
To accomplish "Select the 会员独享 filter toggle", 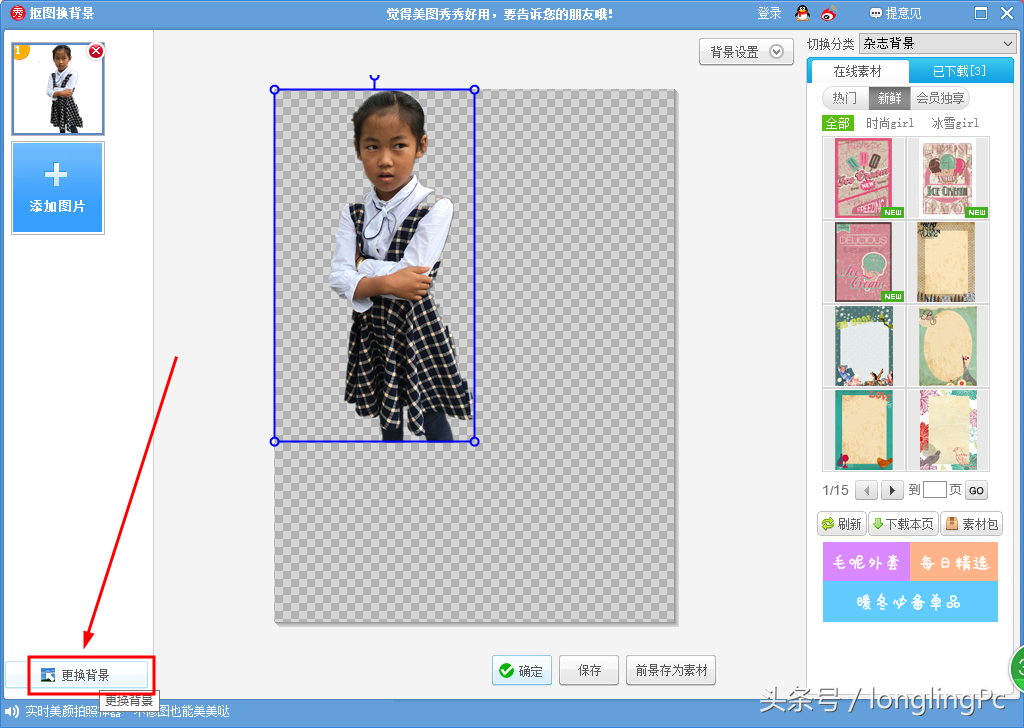I will 940,98.
